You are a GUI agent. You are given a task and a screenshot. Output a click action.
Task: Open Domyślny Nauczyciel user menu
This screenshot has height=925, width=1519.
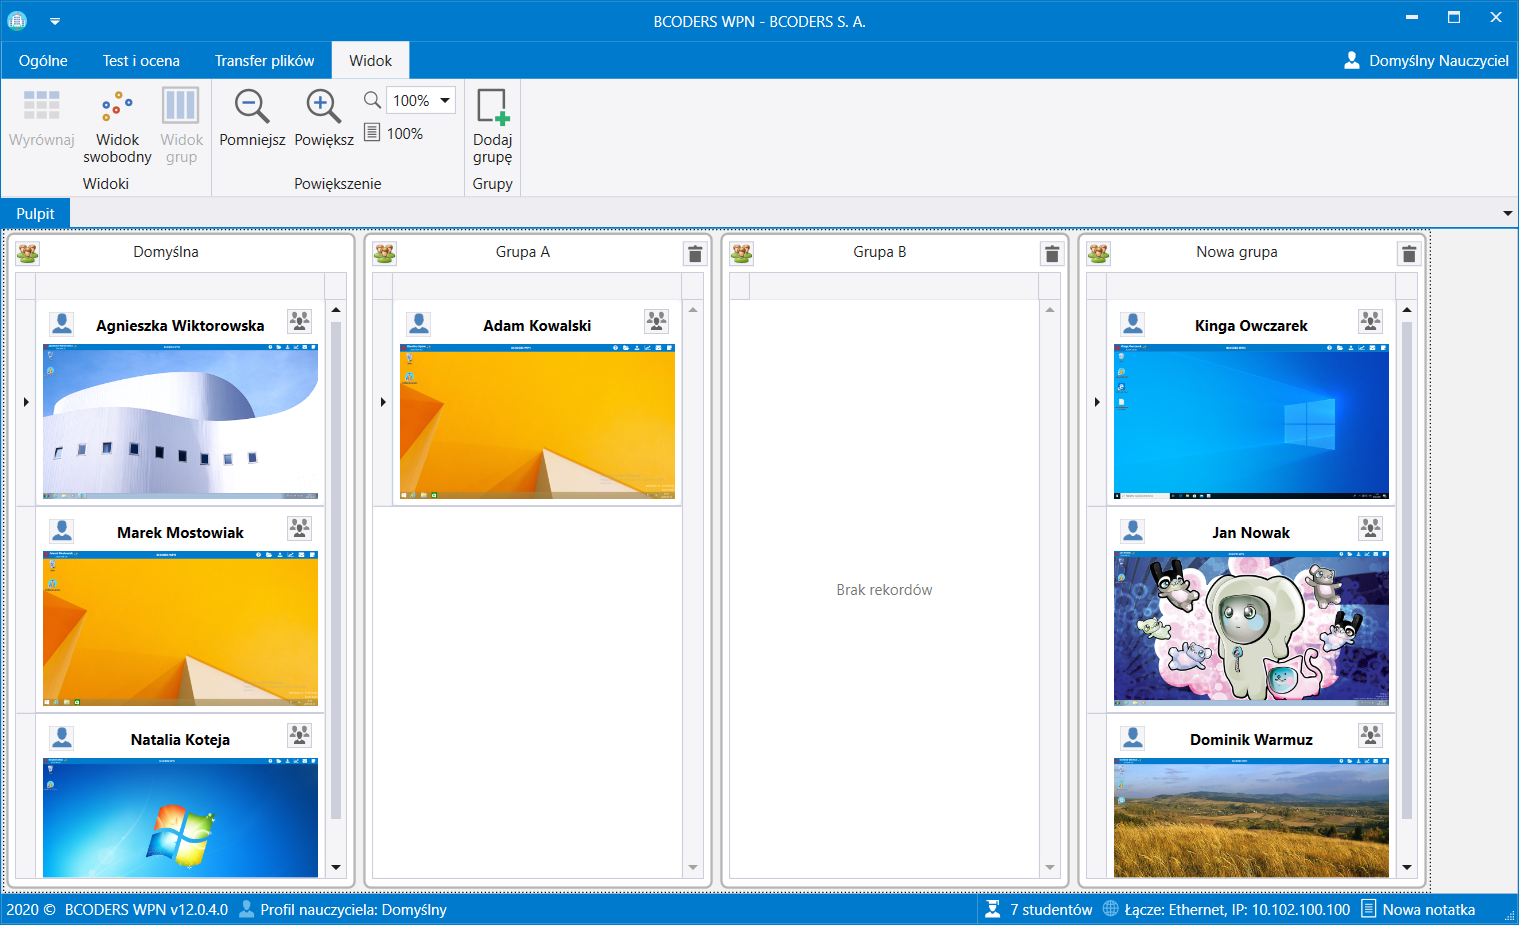[1426, 60]
